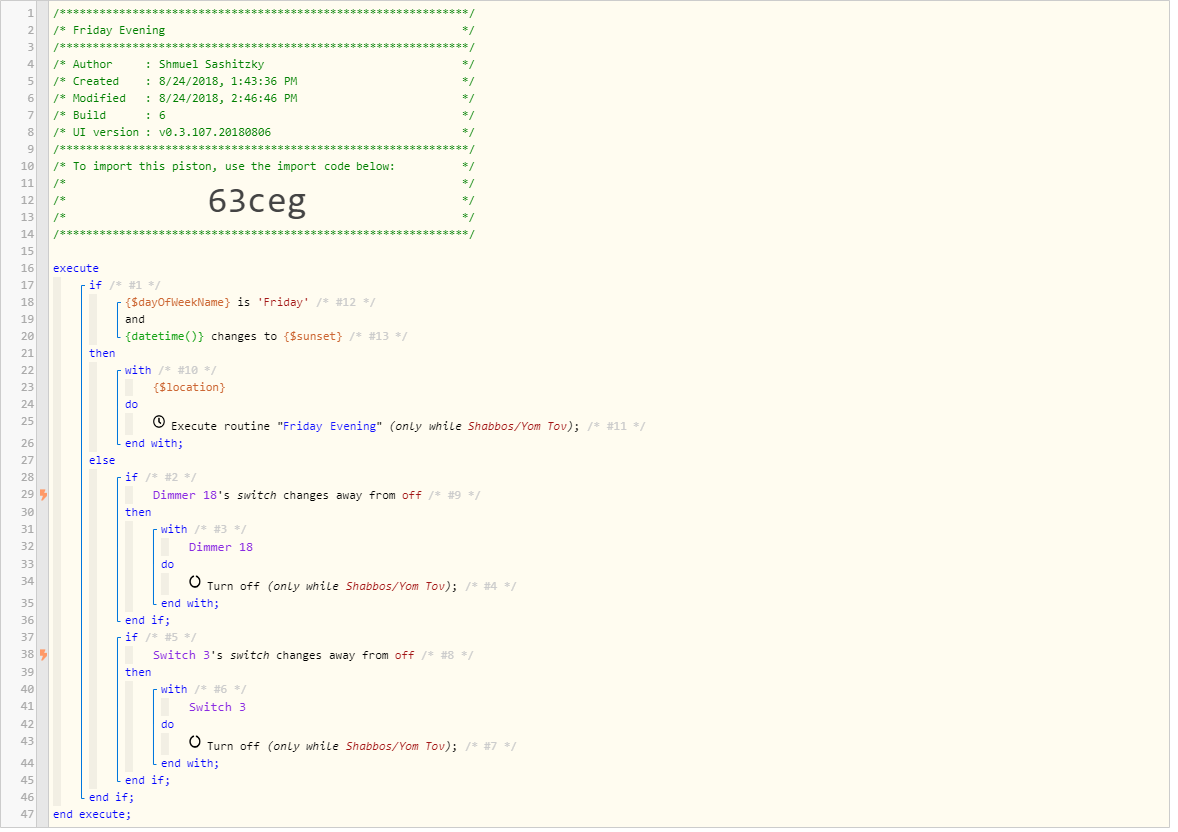Screen dimensions: 1178x832
Task: Click 'end with;' on line 44
Action: pos(190,764)
